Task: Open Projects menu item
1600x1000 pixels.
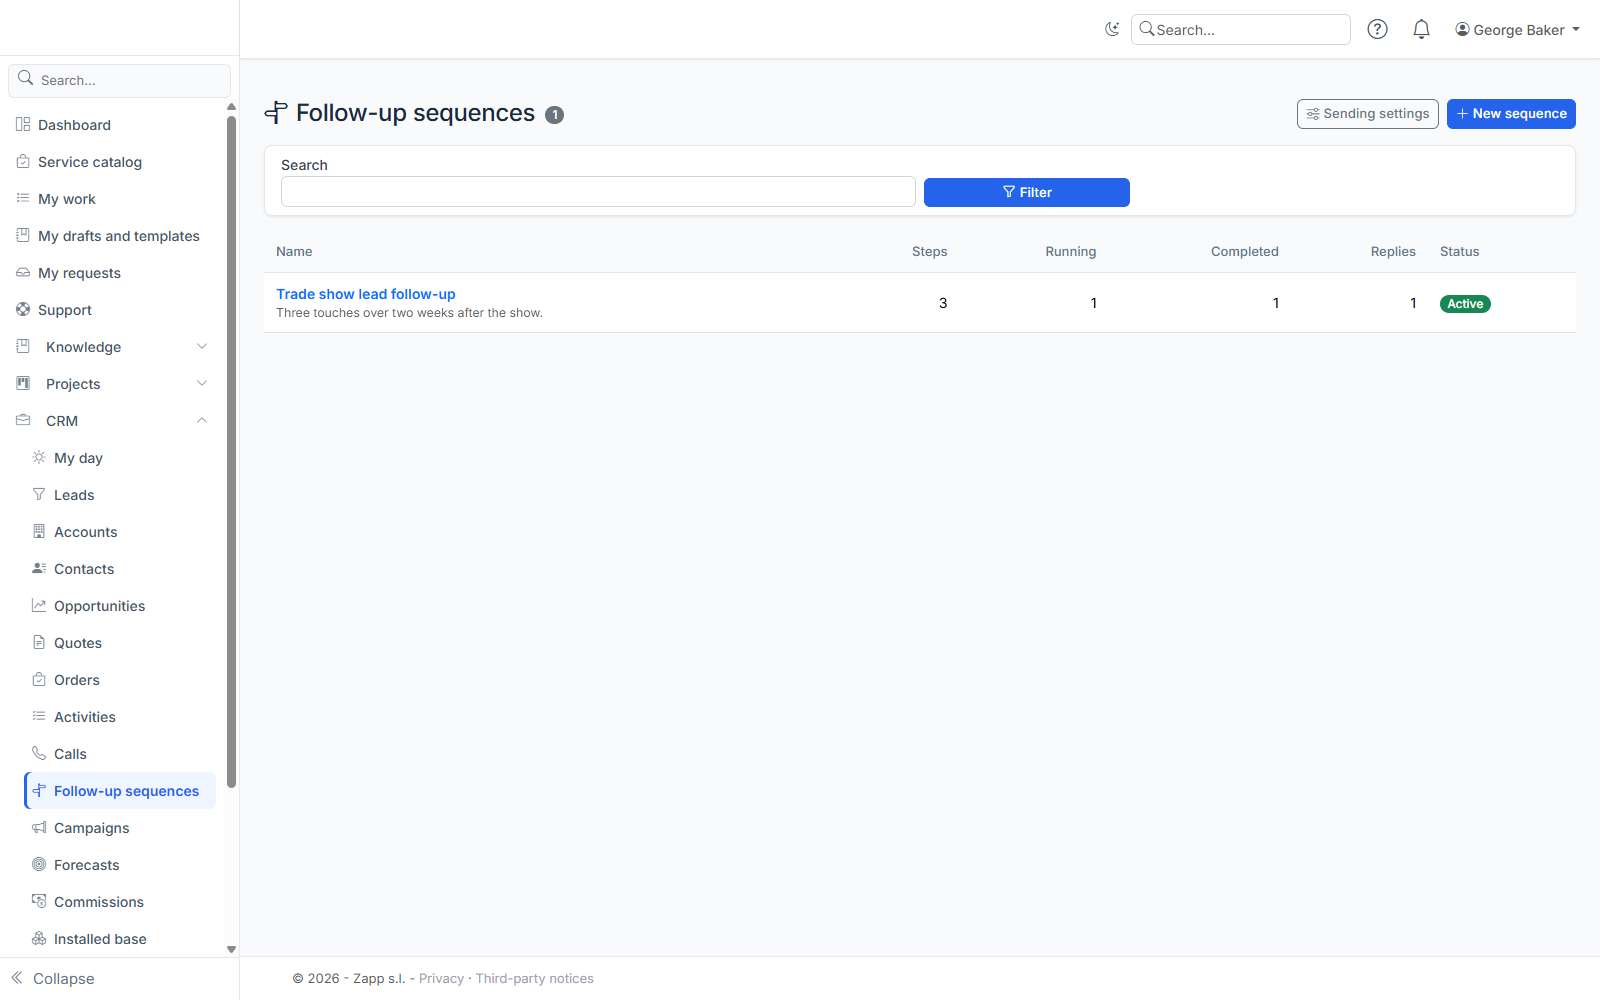Action: point(112,384)
